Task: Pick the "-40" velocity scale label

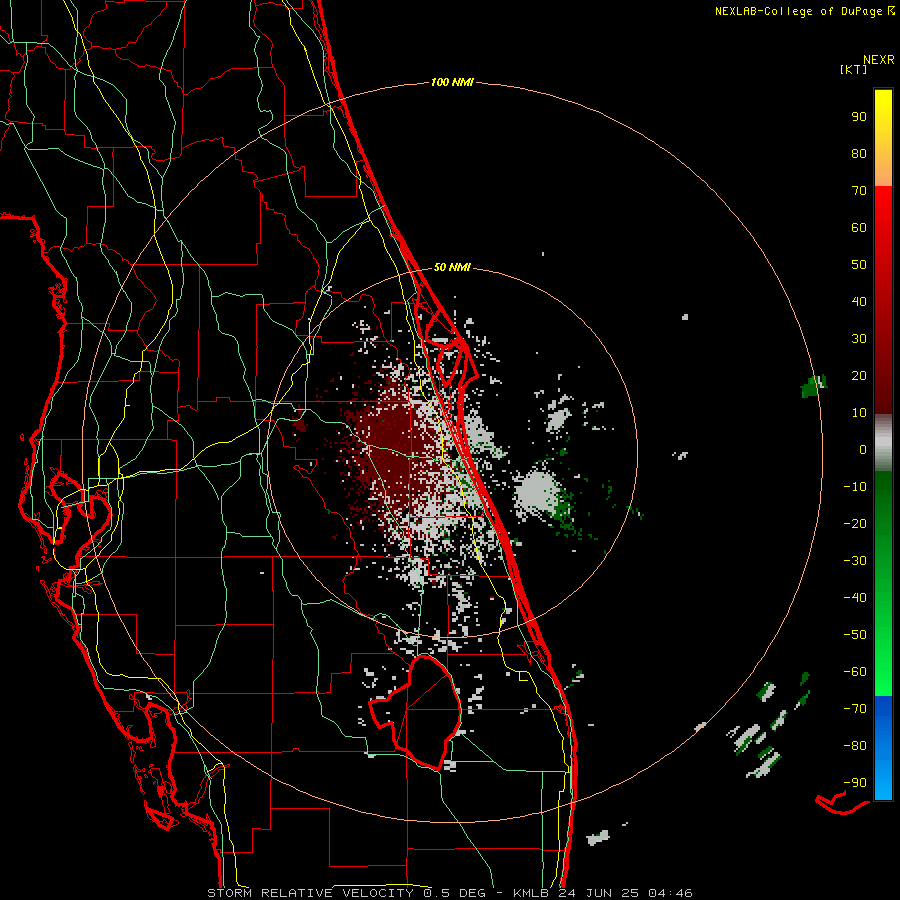Action: pyautogui.click(x=855, y=598)
